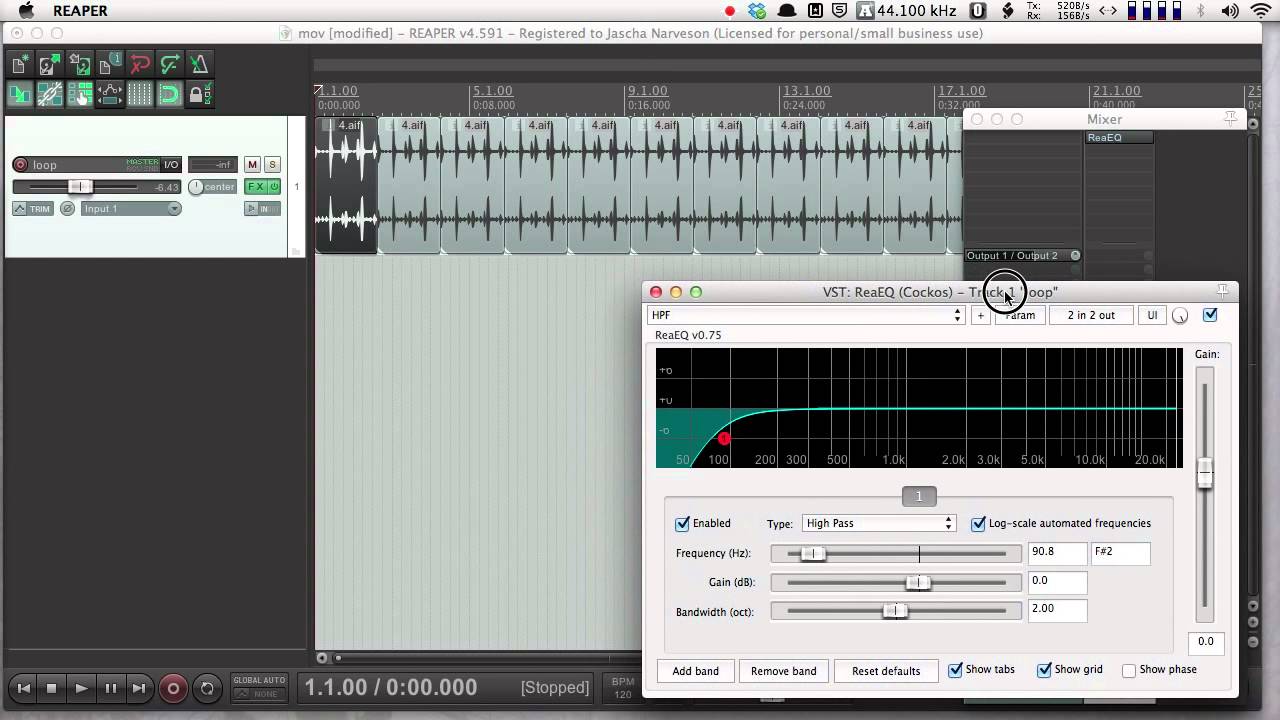
Task: Click the track envelope TRIM button
Action: [x=33, y=209]
